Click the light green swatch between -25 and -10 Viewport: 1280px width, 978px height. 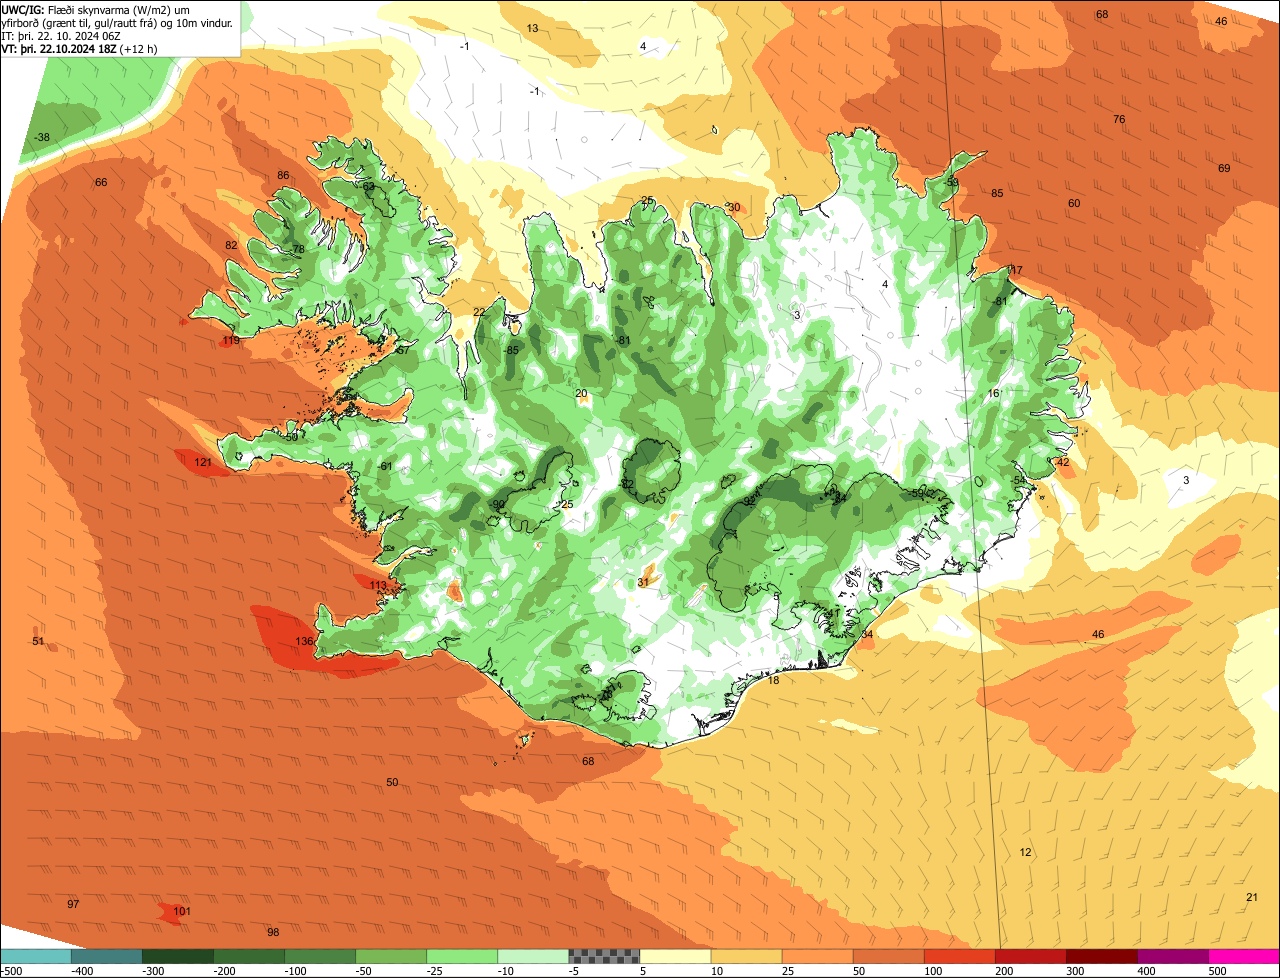tap(462, 956)
